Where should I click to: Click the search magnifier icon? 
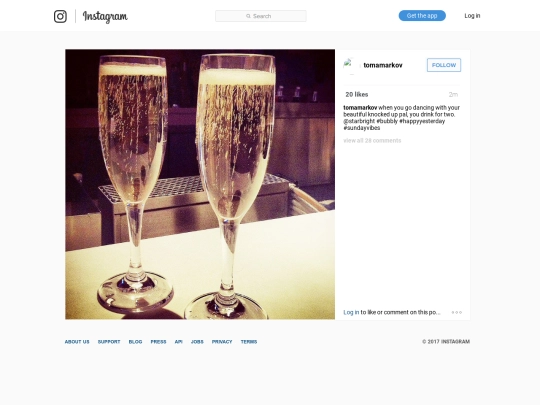pyautogui.click(x=248, y=16)
